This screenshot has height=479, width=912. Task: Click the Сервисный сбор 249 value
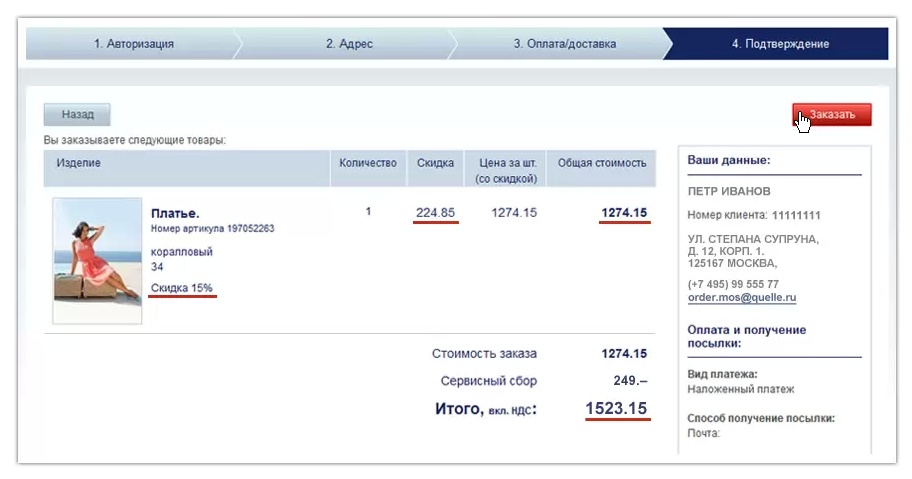630,381
